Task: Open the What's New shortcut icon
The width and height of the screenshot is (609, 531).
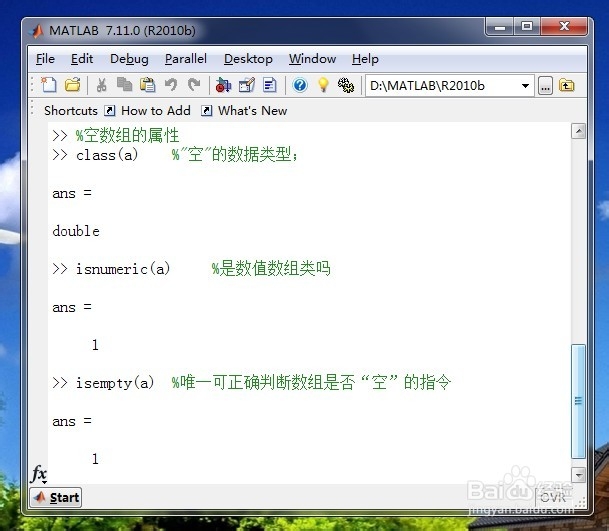Action: 207,111
